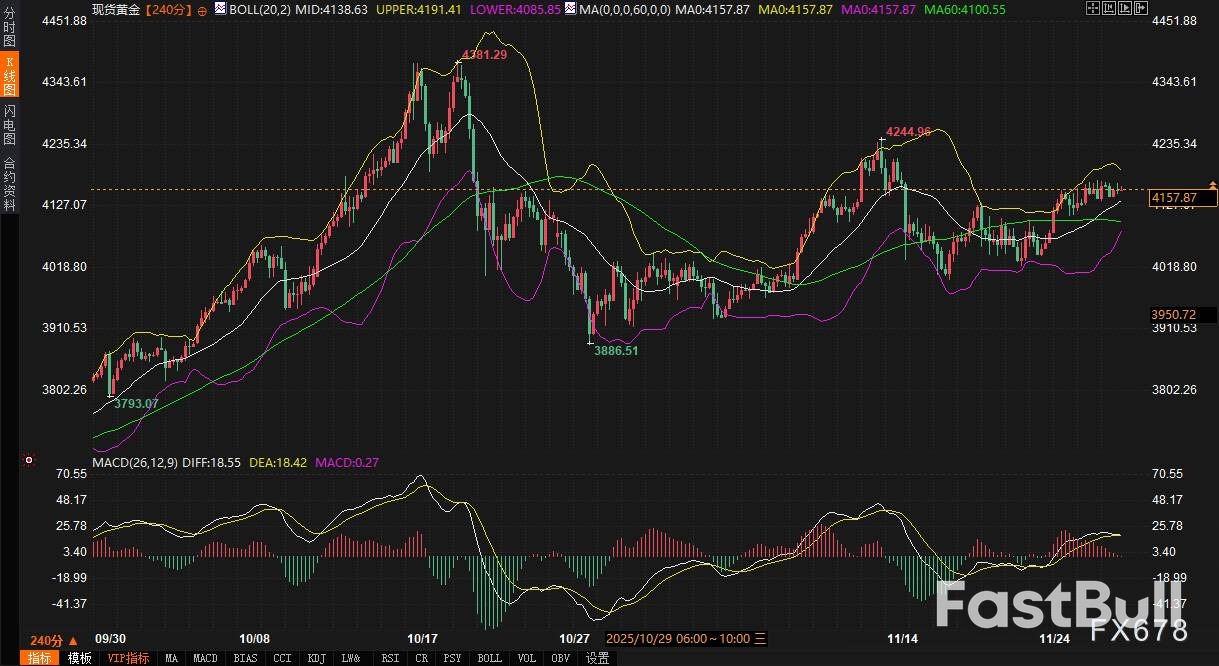This screenshot has width=1219, height=666.
Task: Open the VIP指标 tab
Action: [128, 658]
